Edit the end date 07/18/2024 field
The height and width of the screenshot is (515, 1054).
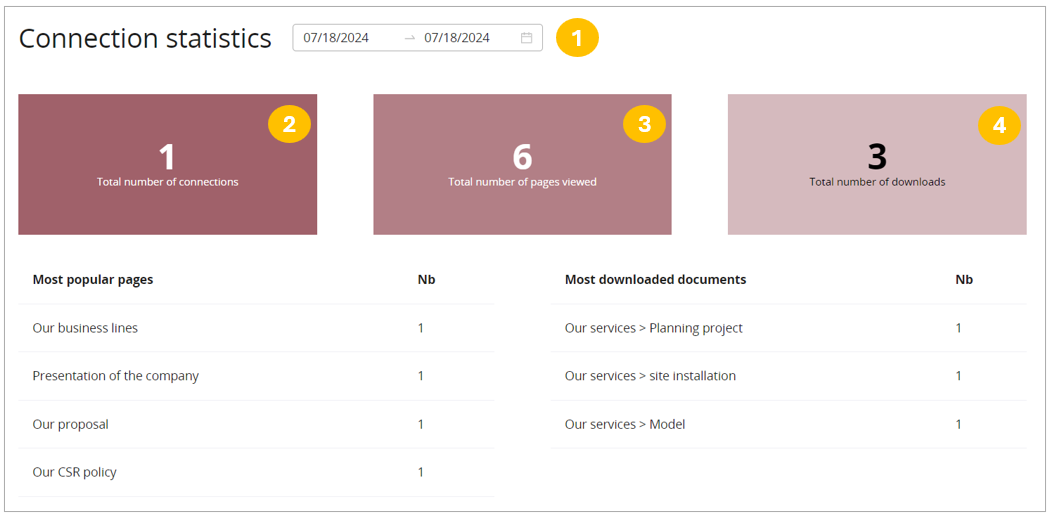[x=457, y=38]
